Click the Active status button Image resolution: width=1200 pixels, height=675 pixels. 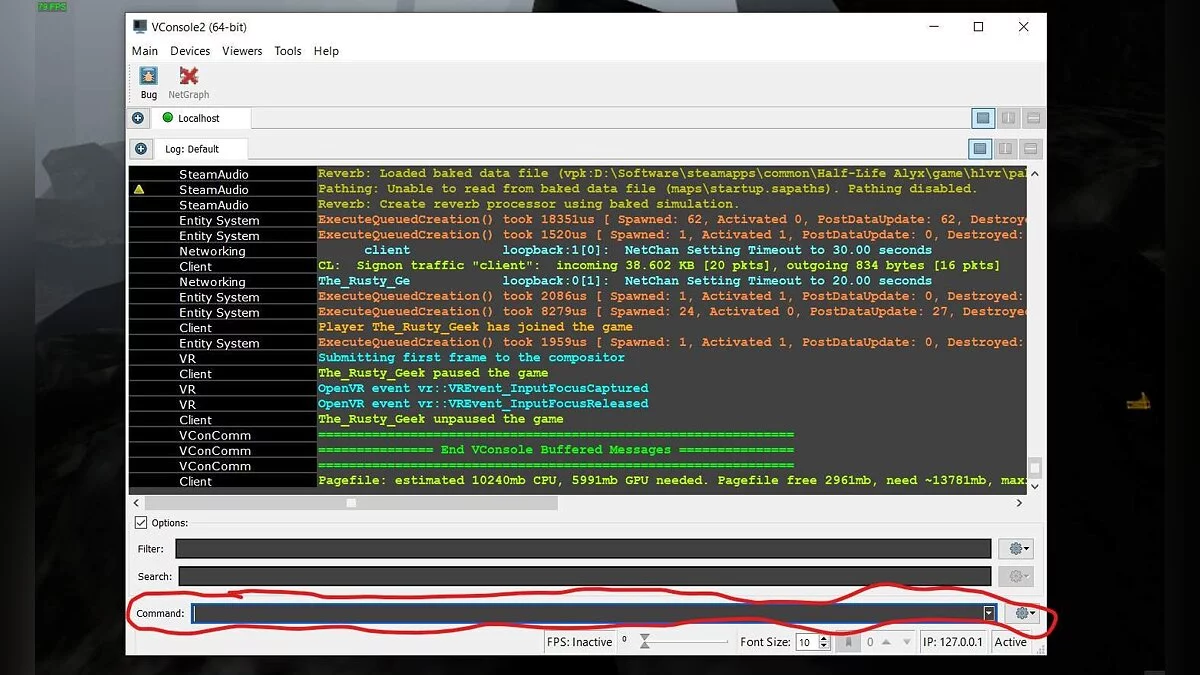[x=1010, y=642]
